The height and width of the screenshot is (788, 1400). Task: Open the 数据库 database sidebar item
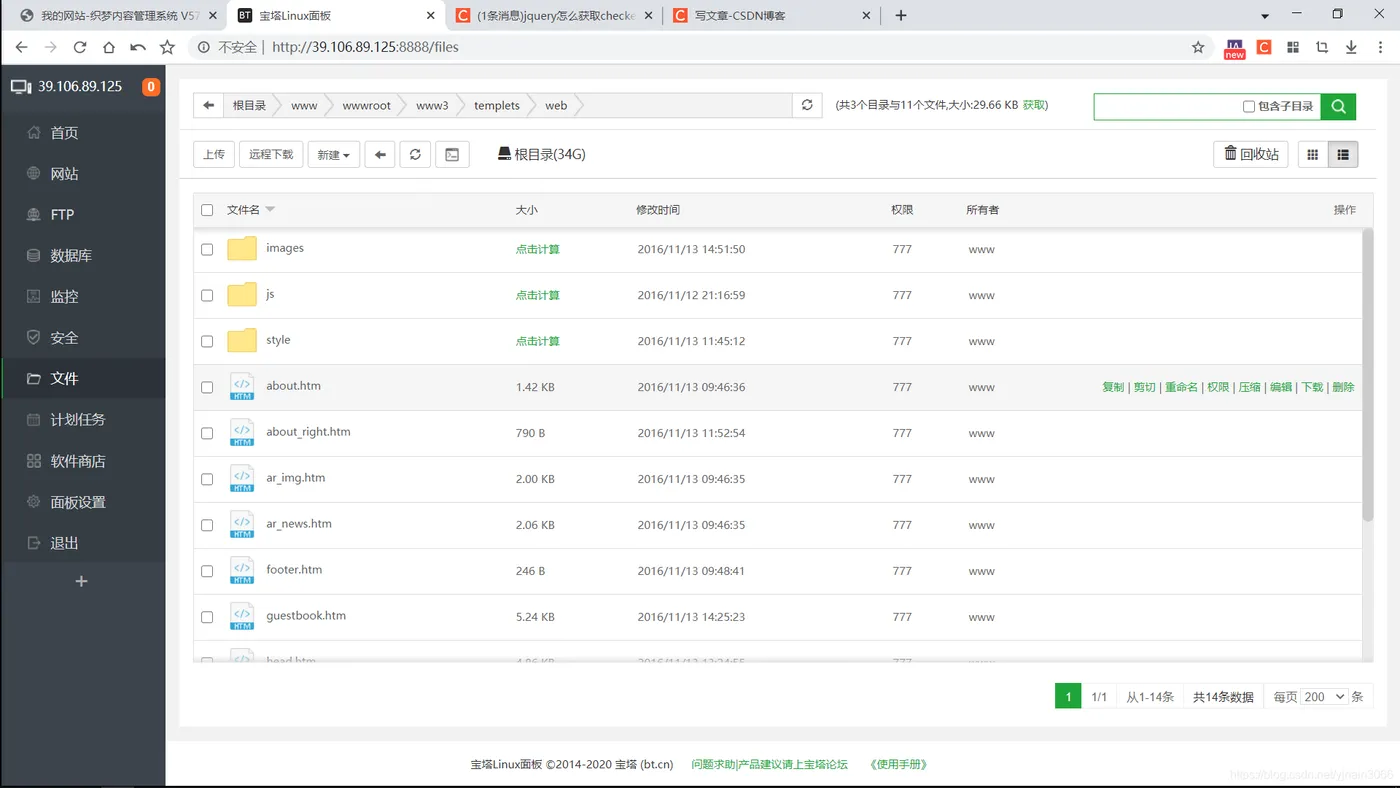(x=82, y=256)
